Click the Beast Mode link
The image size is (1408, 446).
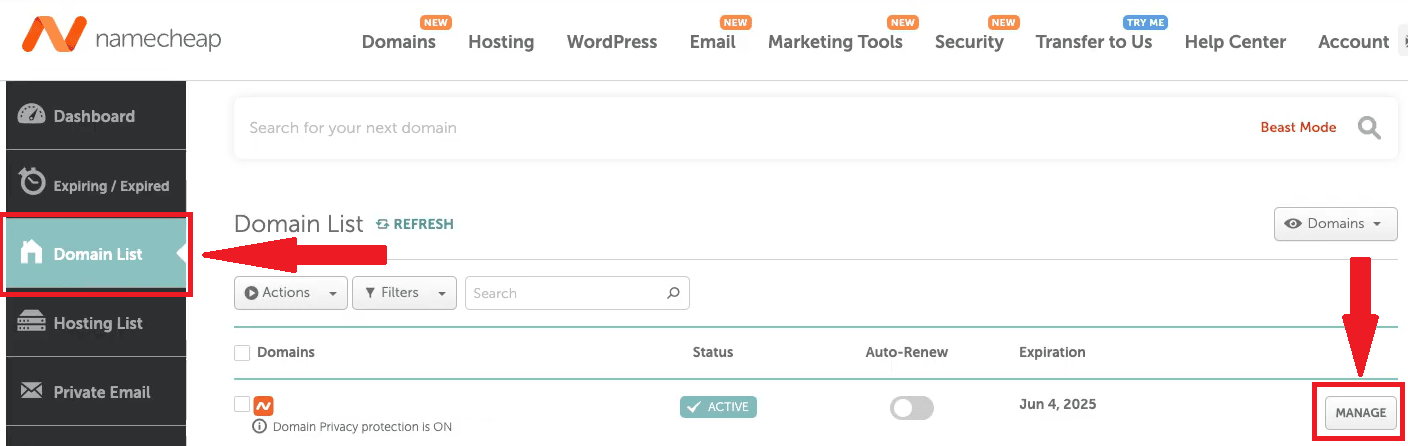[1298, 127]
